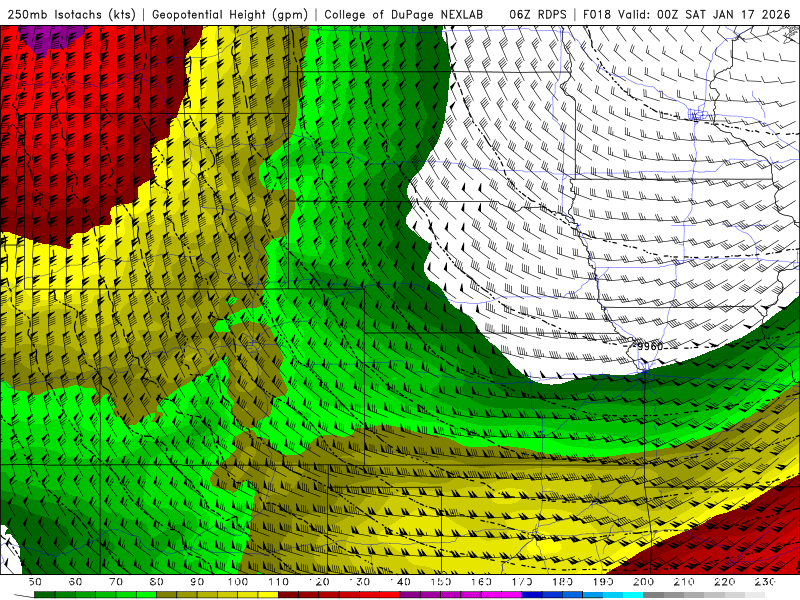Click the '80' color scale label
Image resolution: width=800 pixels, height=600 pixels.
tap(157, 582)
